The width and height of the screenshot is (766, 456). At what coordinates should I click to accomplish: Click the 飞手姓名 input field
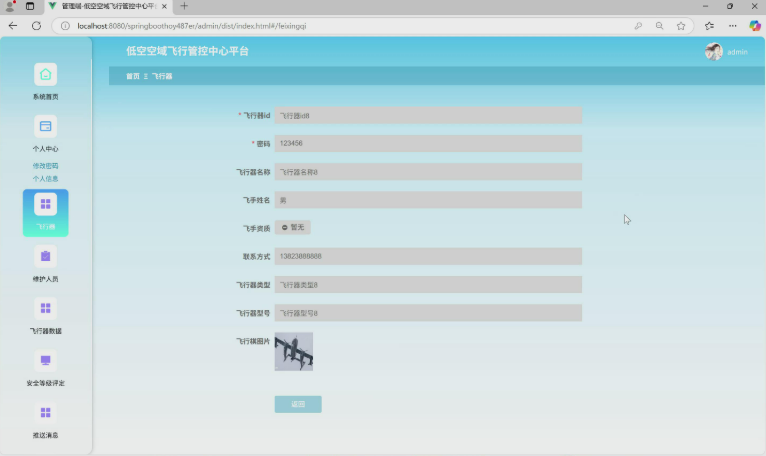point(428,200)
